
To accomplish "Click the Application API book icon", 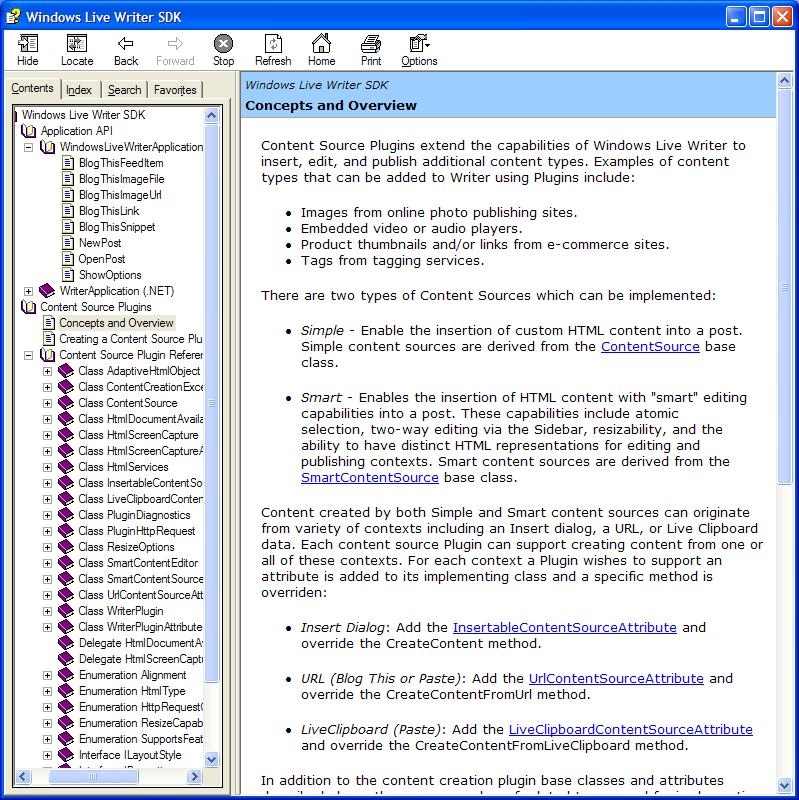I will point(29,131).
